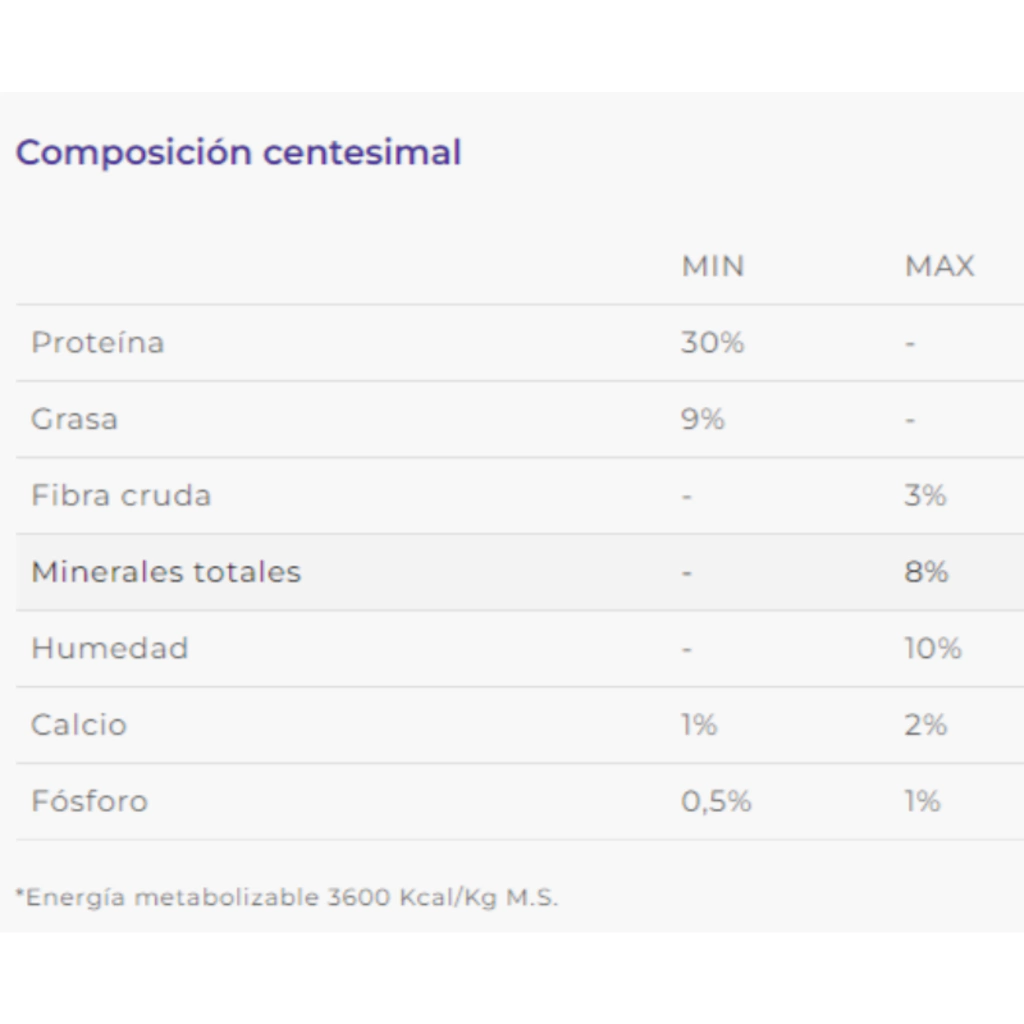This screenshot has height=1024, width=1024.
Task: Select the 0,5% Fósforo minimum value
Action: click(x=716, y=802)
